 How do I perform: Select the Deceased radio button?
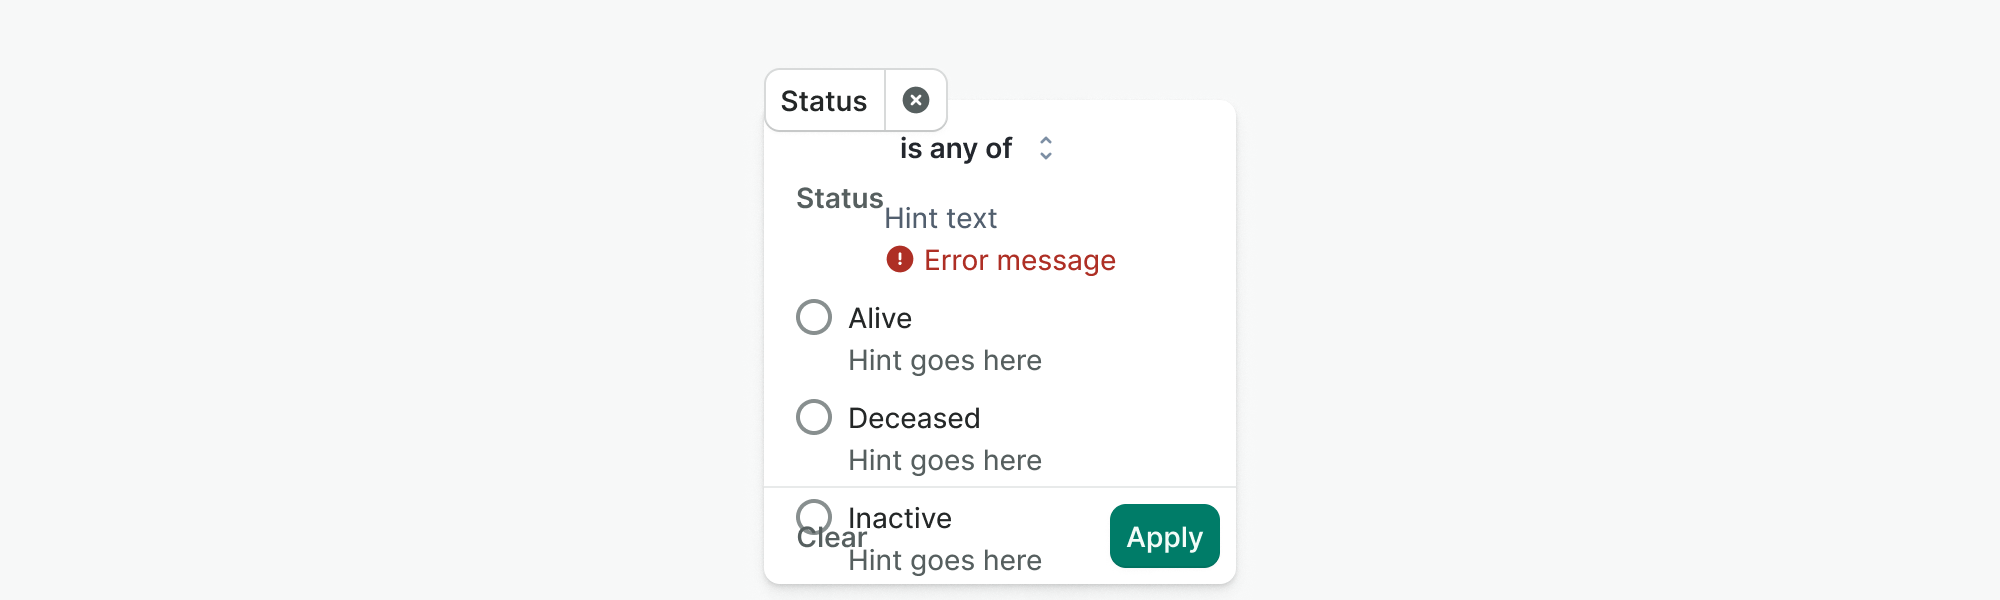[814, 417]
